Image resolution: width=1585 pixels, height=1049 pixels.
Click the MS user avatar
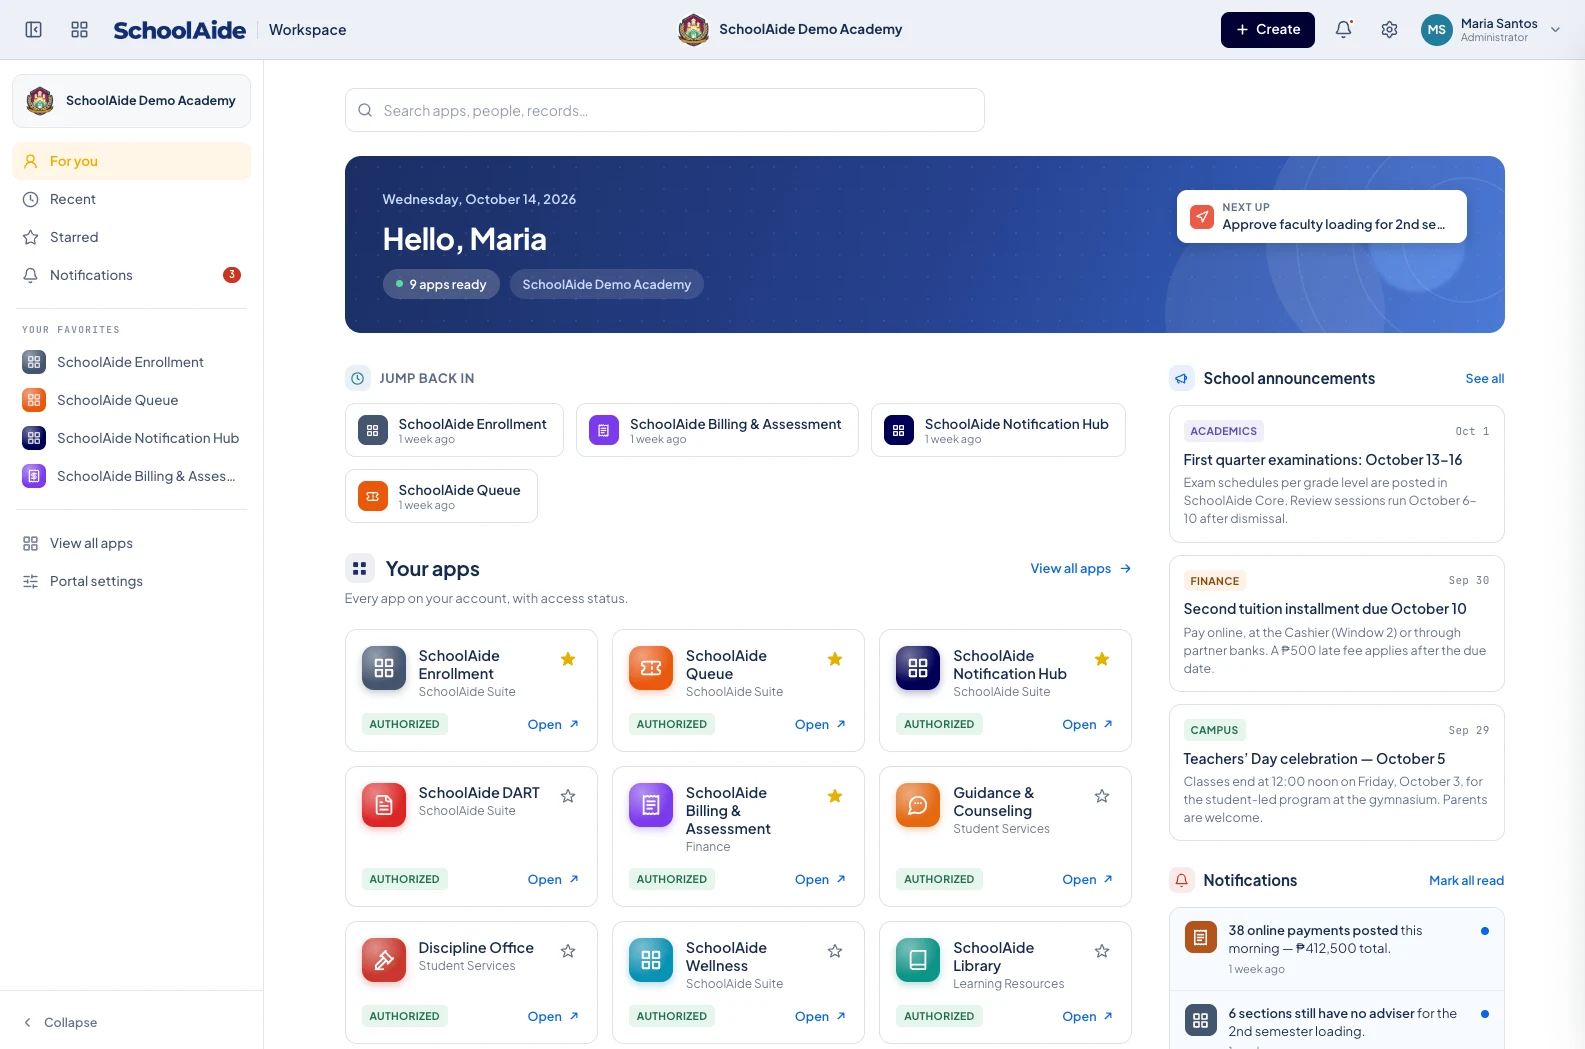pos(1436,30)
